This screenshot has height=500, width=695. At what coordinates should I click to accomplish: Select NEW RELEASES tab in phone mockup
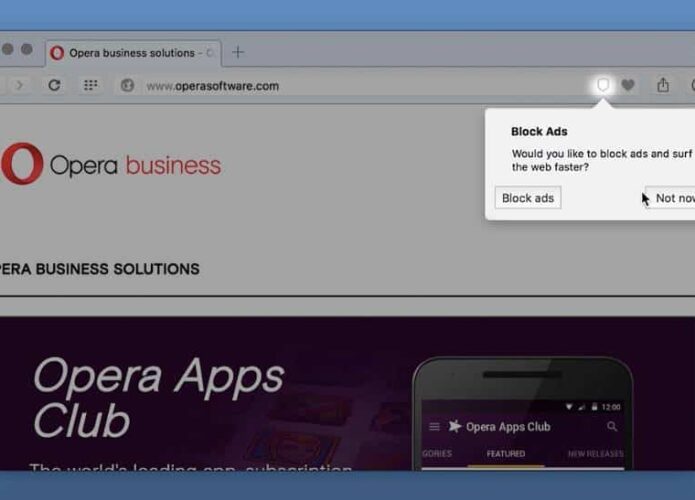pyautogui.click(x=595, y=453)
